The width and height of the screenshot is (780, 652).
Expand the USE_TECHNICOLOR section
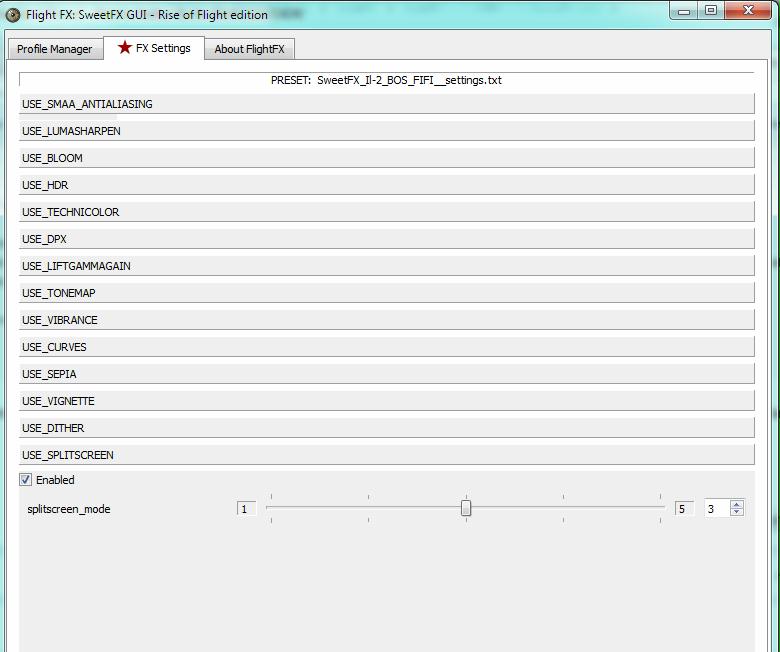click(387, 212)
